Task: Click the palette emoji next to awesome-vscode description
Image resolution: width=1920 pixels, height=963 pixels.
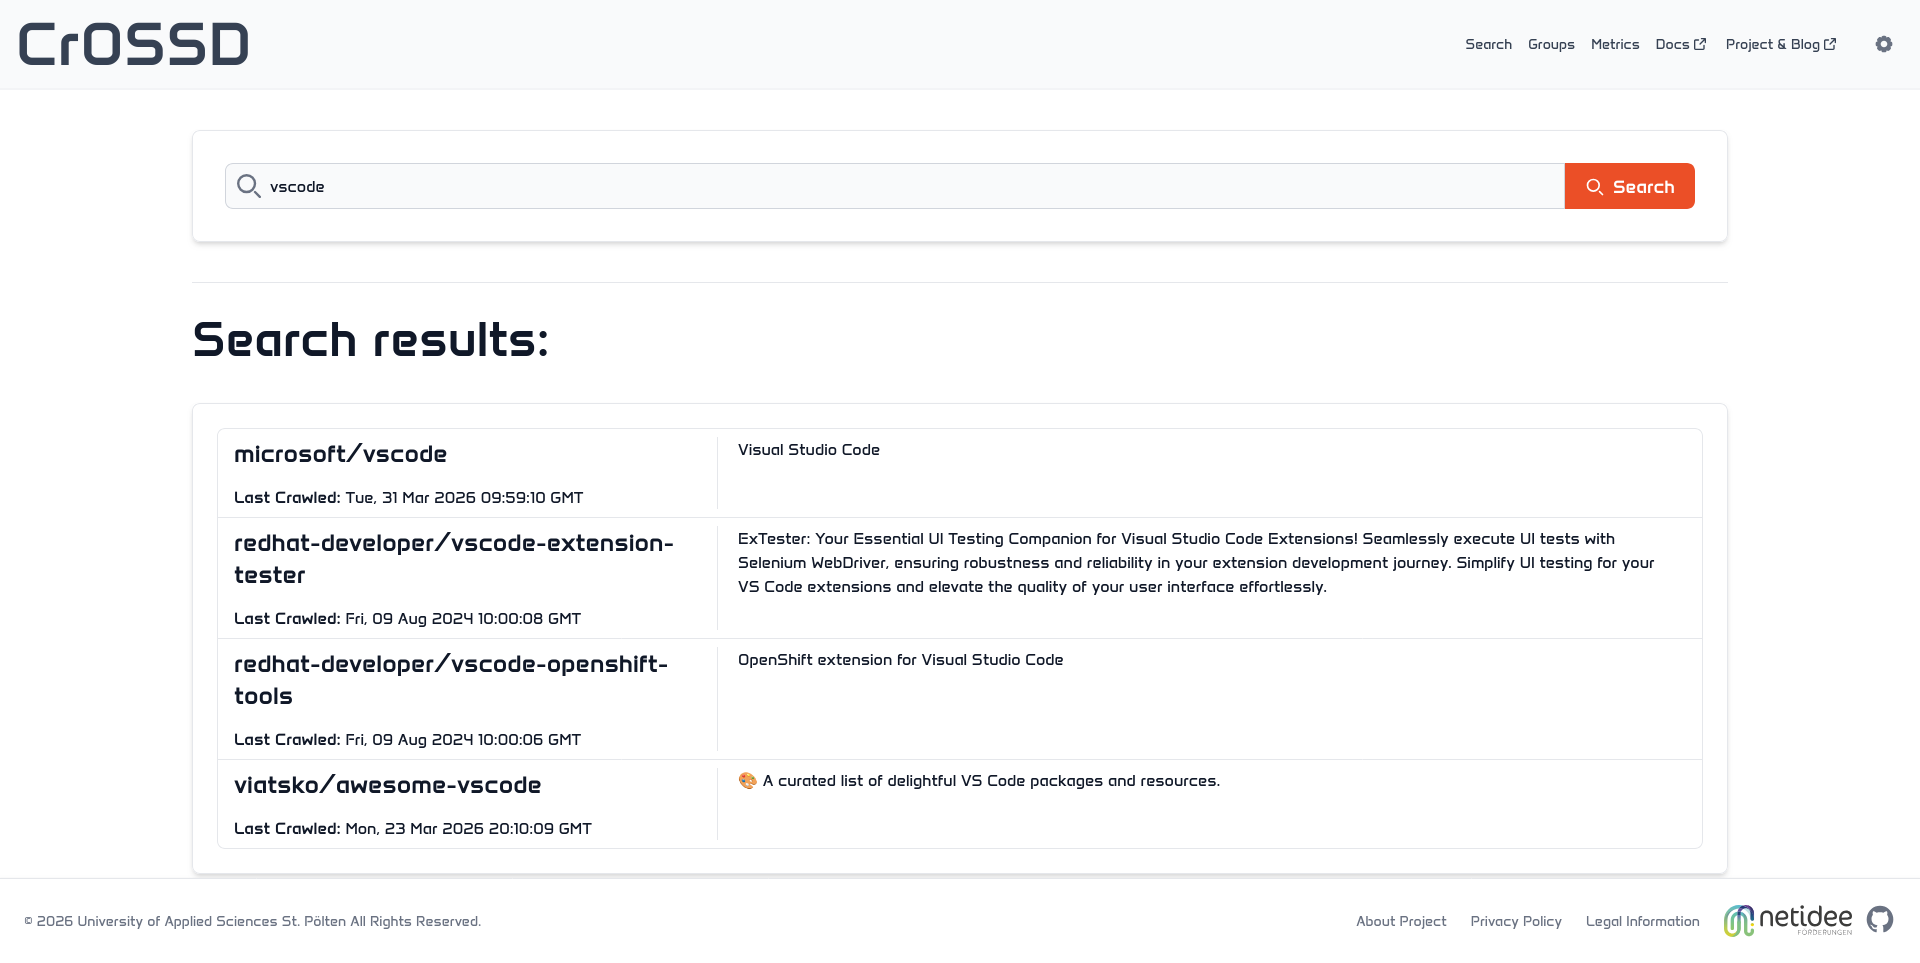Action: (x=747, y=780)
